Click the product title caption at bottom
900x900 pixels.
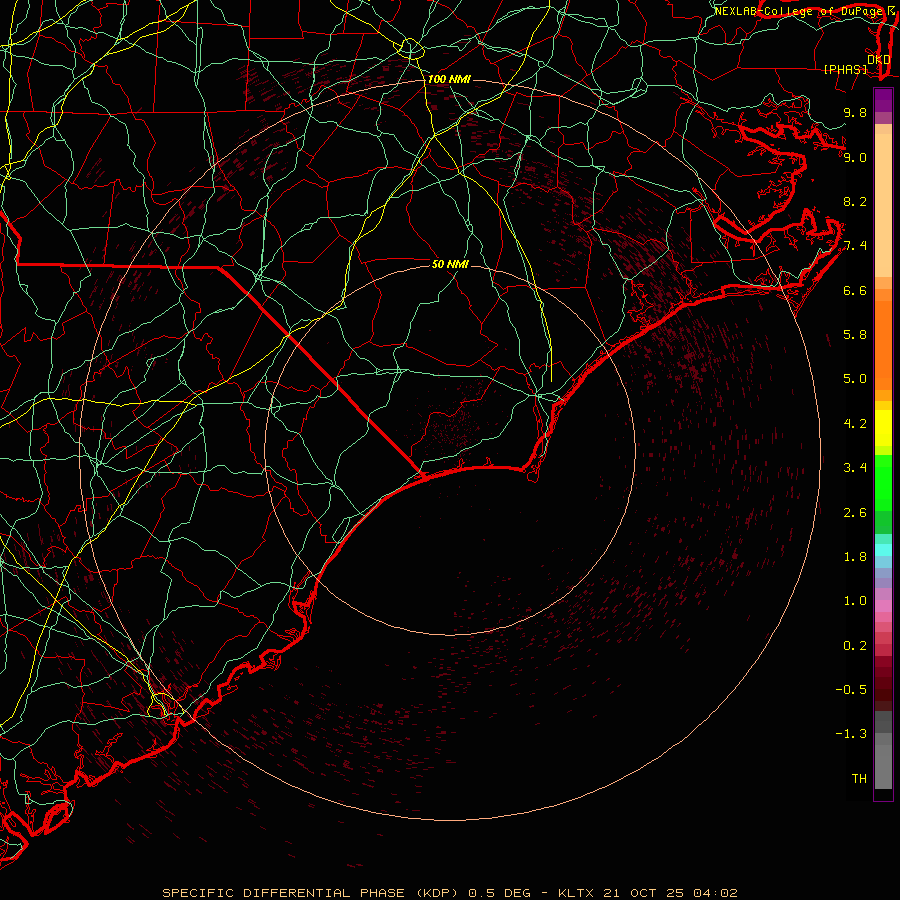pyautogui.click(x=450, y=893)
